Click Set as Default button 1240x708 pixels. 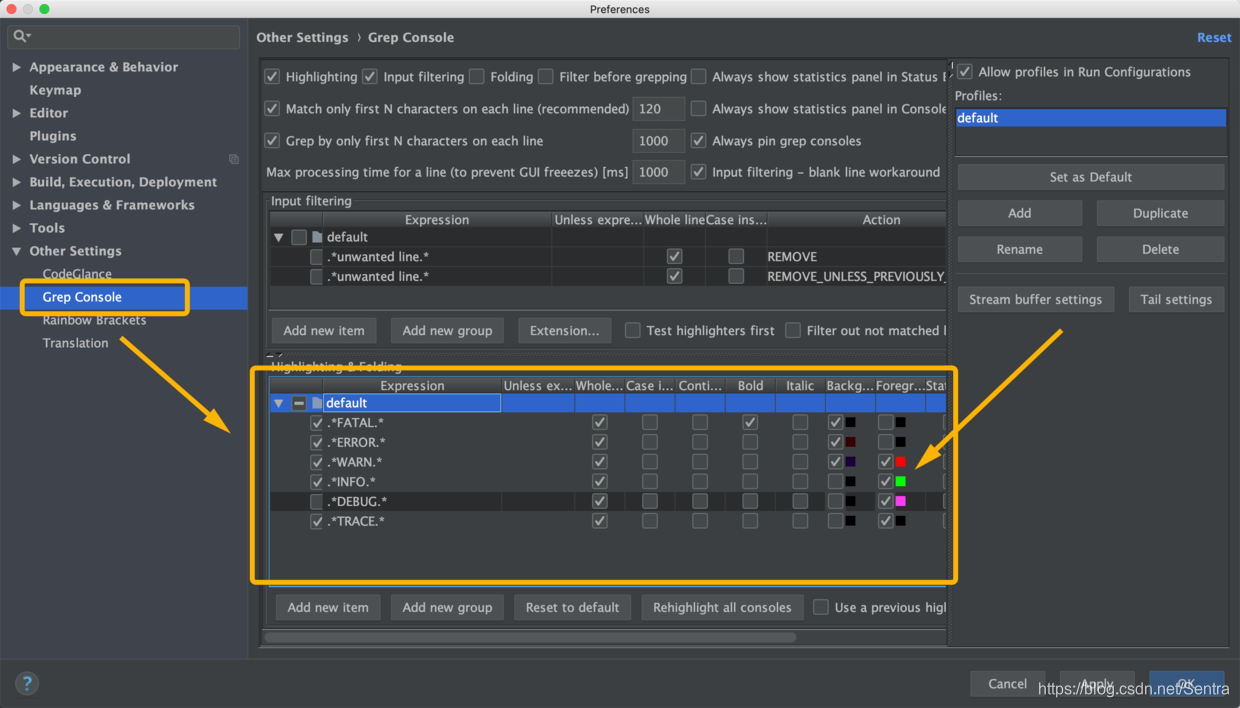click(1090, 177)
